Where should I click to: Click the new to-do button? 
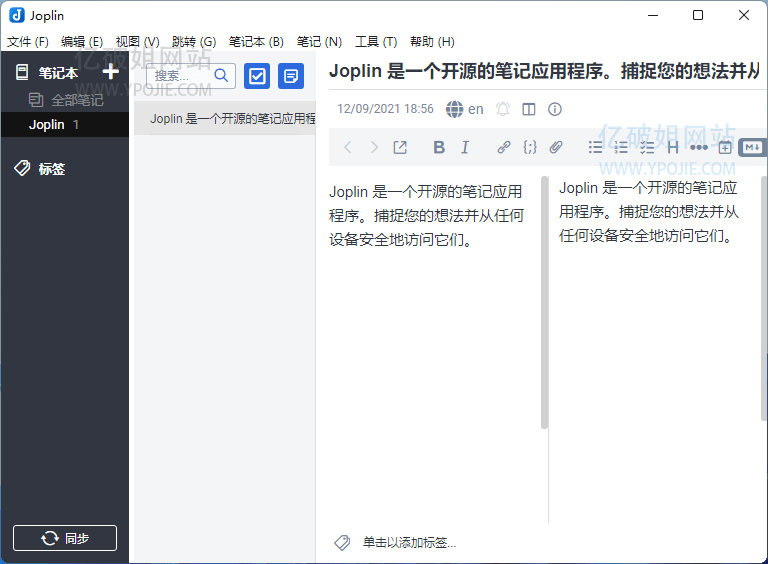click(x=257, y=76)
